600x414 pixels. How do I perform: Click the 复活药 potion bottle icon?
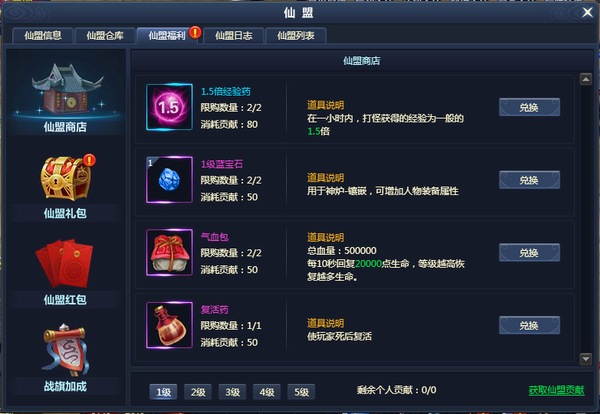(169, 325)
